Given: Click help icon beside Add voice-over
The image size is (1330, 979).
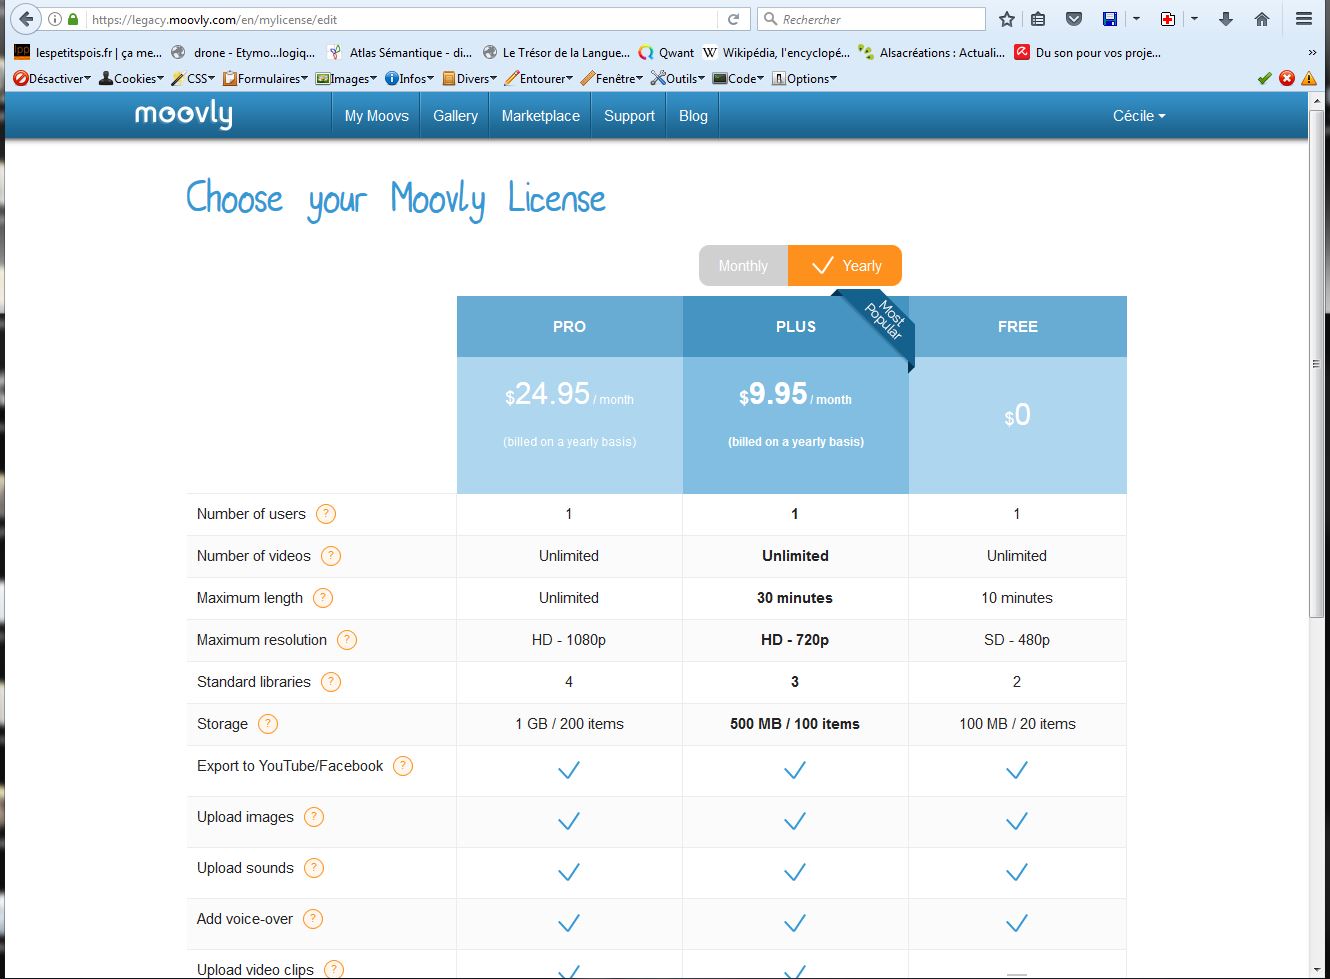Looking at the screenshot, I should pyautogui.click(x=313, y=919).
